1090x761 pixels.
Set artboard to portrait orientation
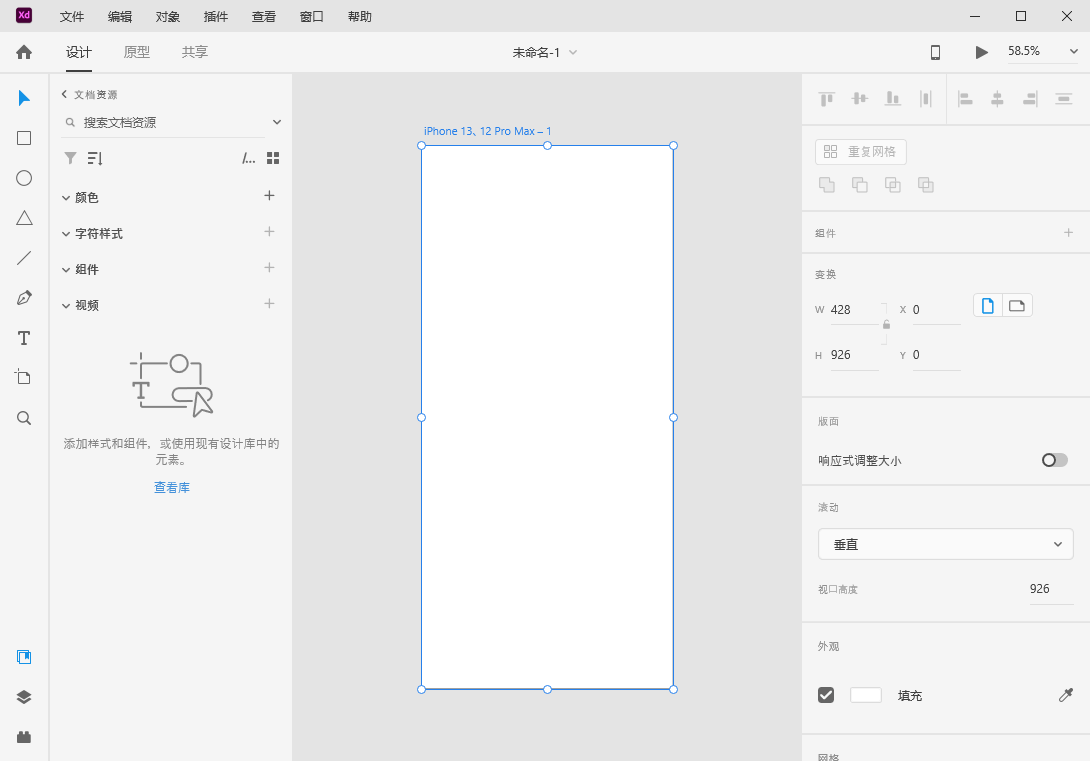point(988,306)
